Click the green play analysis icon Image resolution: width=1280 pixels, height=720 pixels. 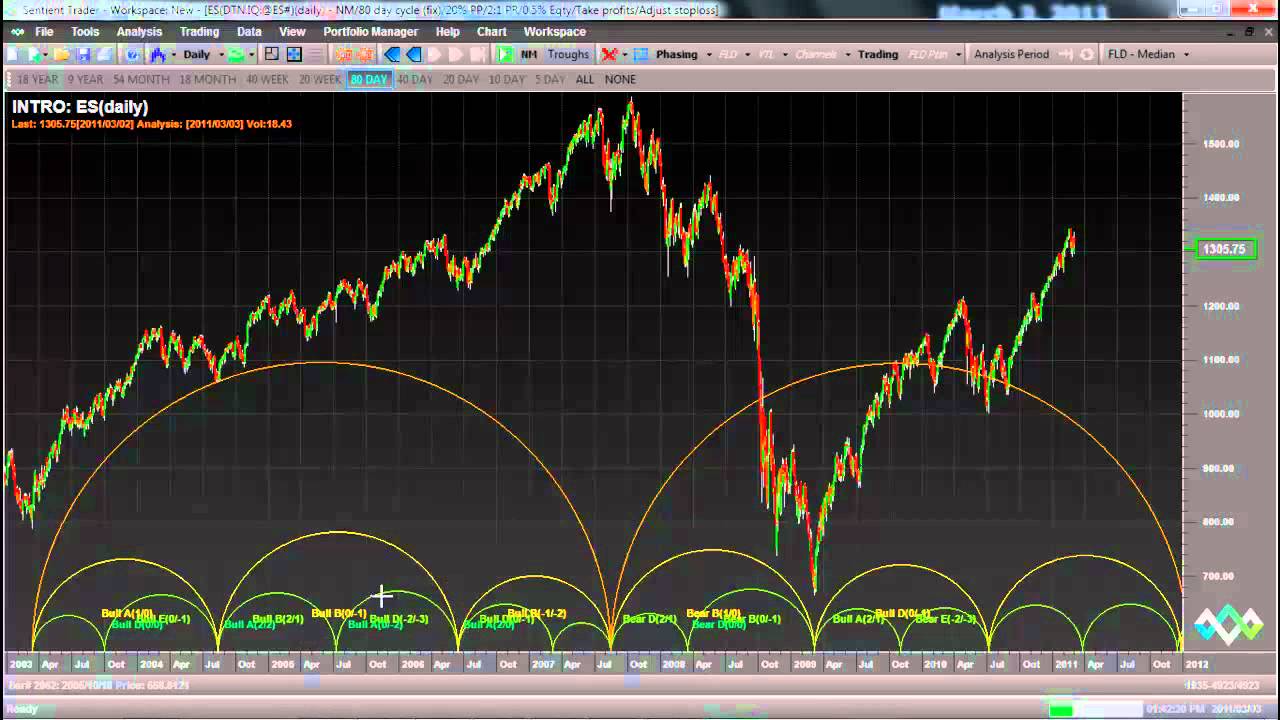[x=505, y=54]
